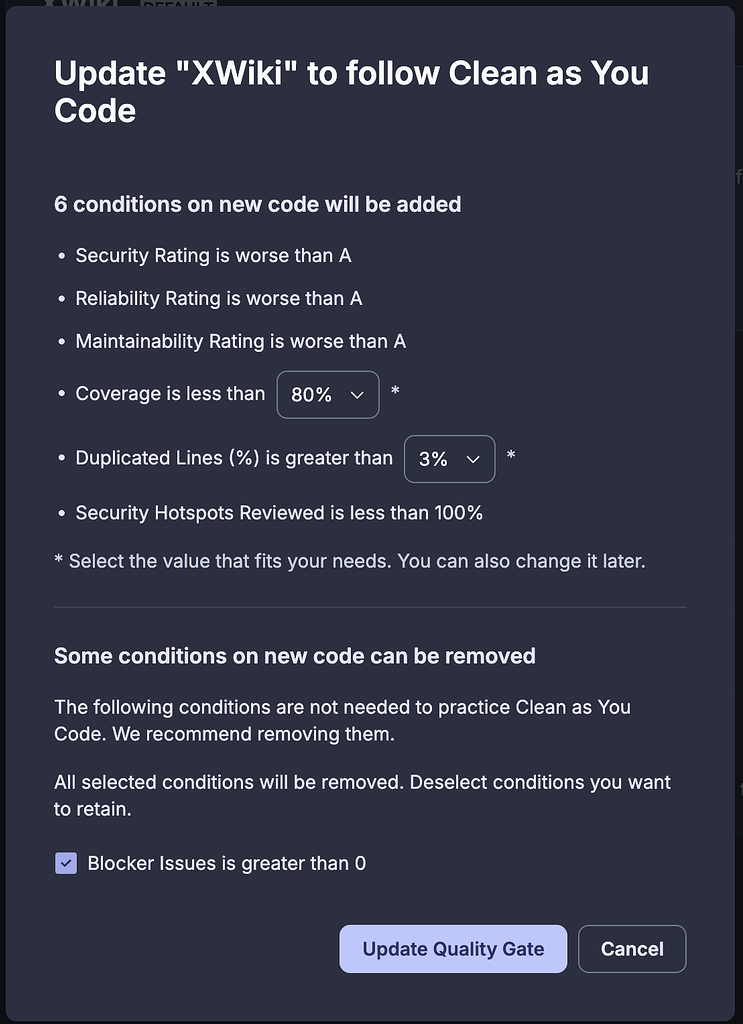The image size is (743, 1024).
Task: Click 'Some conditions on new code can be removed' subheading
Action: click(294, 656)
